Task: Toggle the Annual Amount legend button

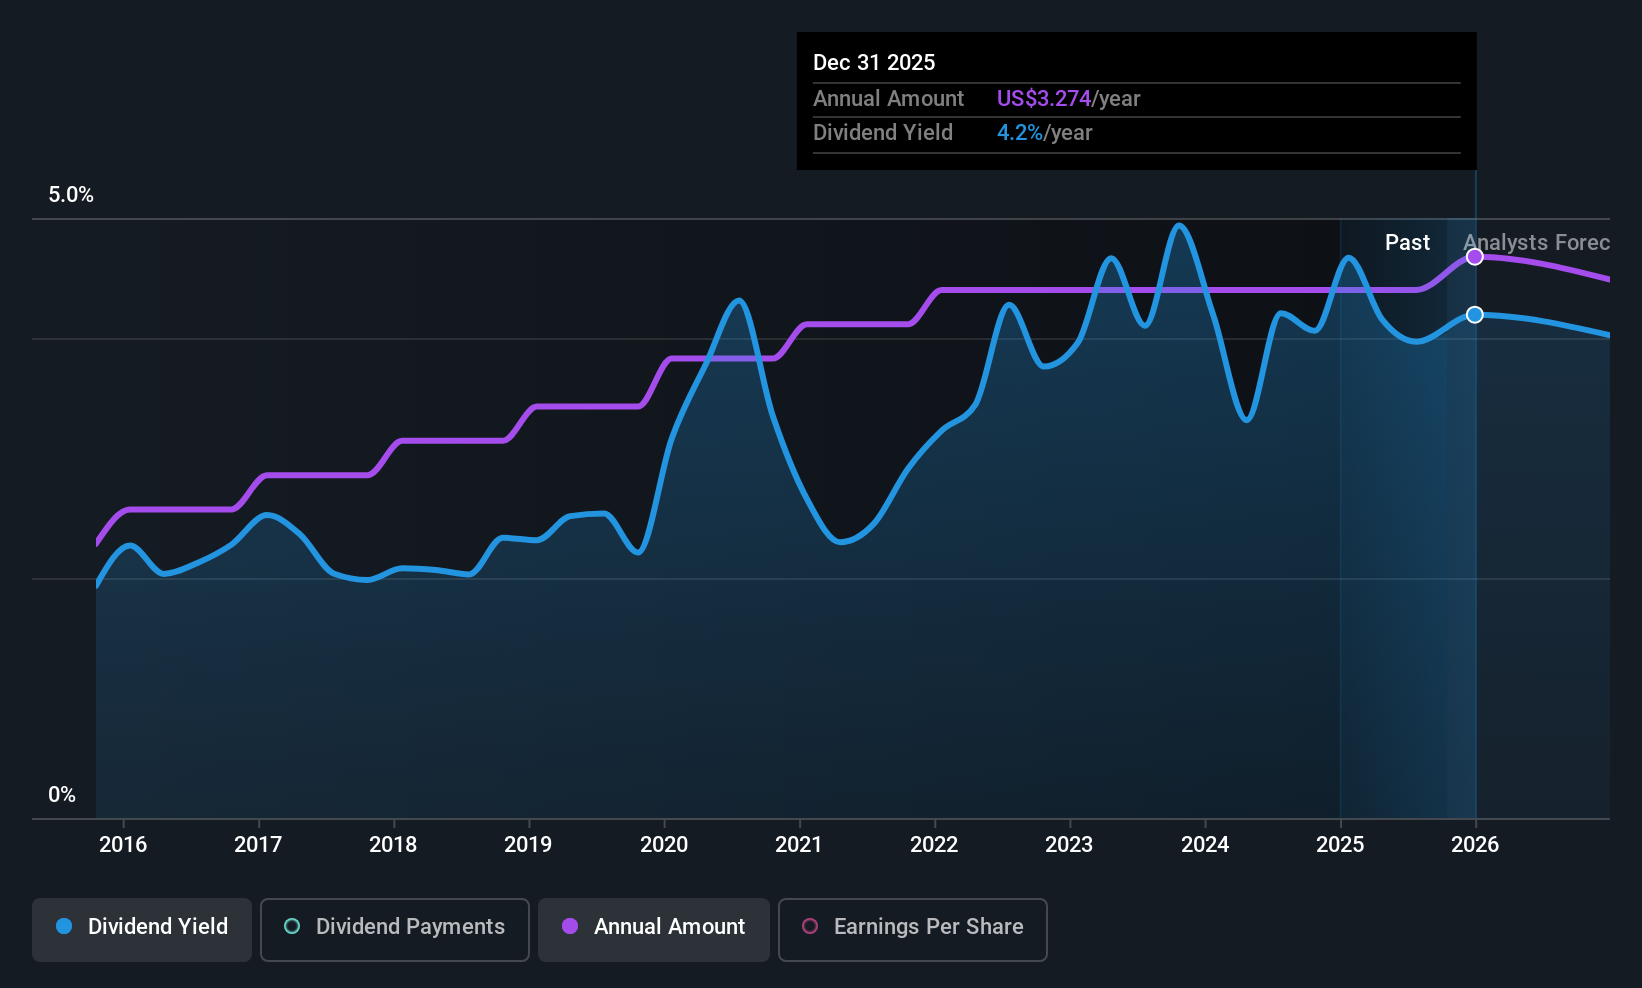Action: (653, 929)
